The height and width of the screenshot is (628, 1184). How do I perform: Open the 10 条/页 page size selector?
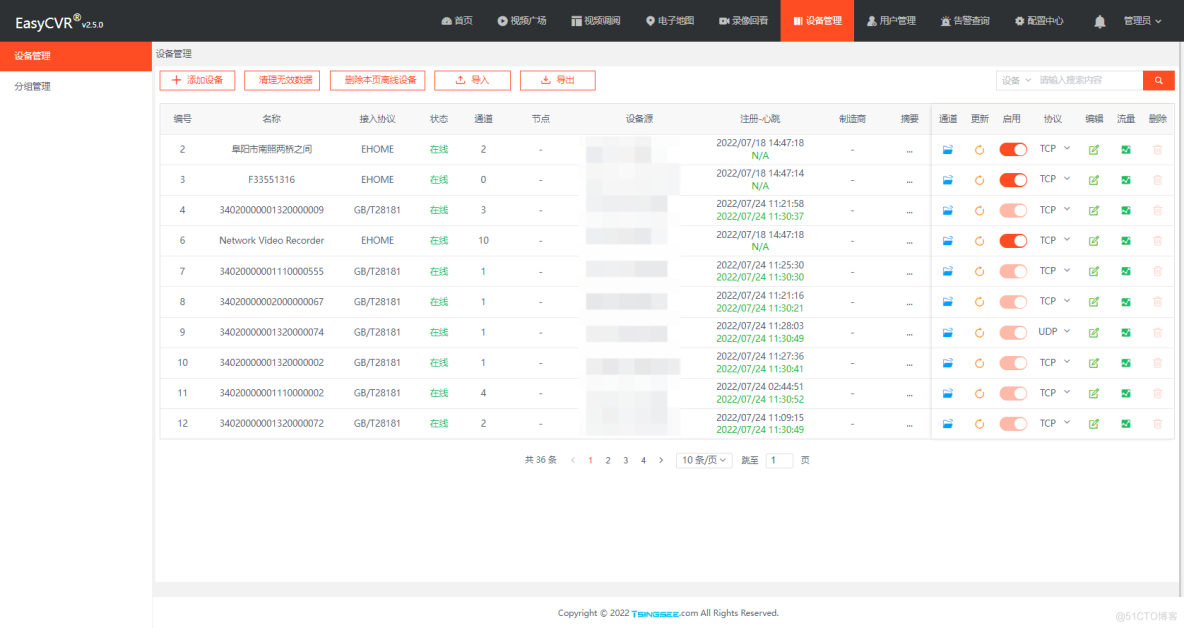coord(703,460)
